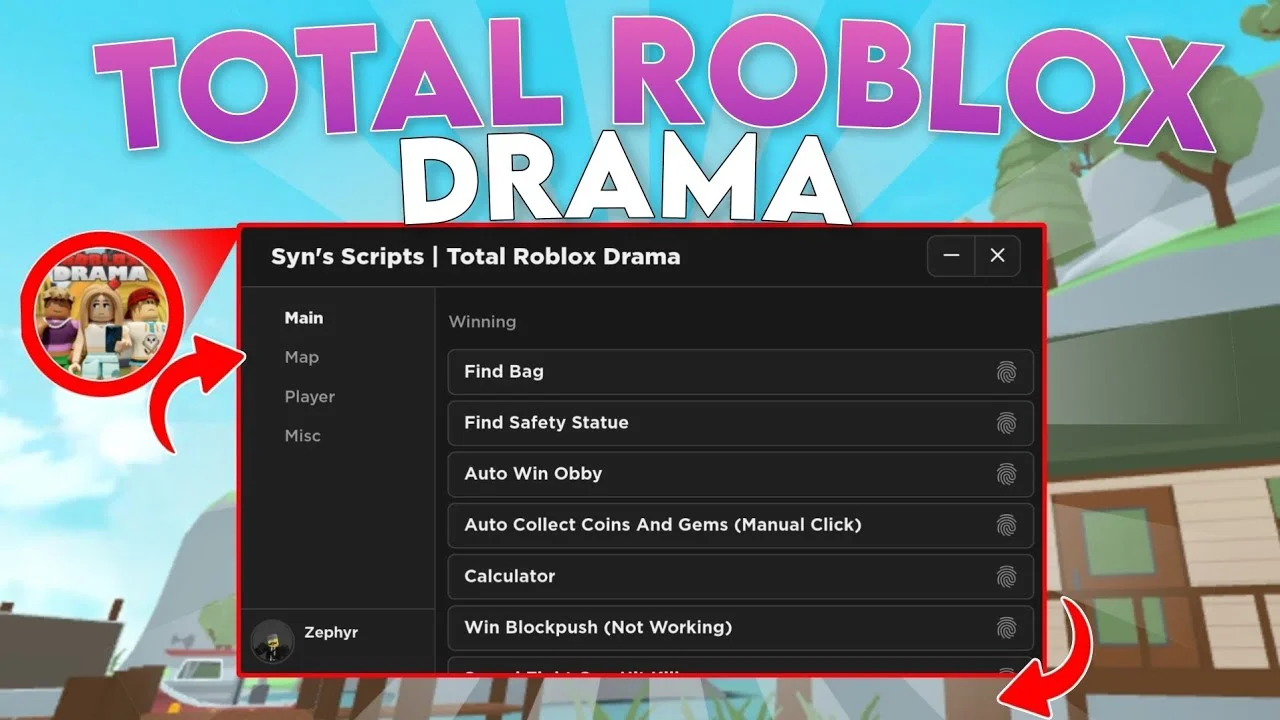Open the Player section
1280x720 pixels.
click(309, 396)
